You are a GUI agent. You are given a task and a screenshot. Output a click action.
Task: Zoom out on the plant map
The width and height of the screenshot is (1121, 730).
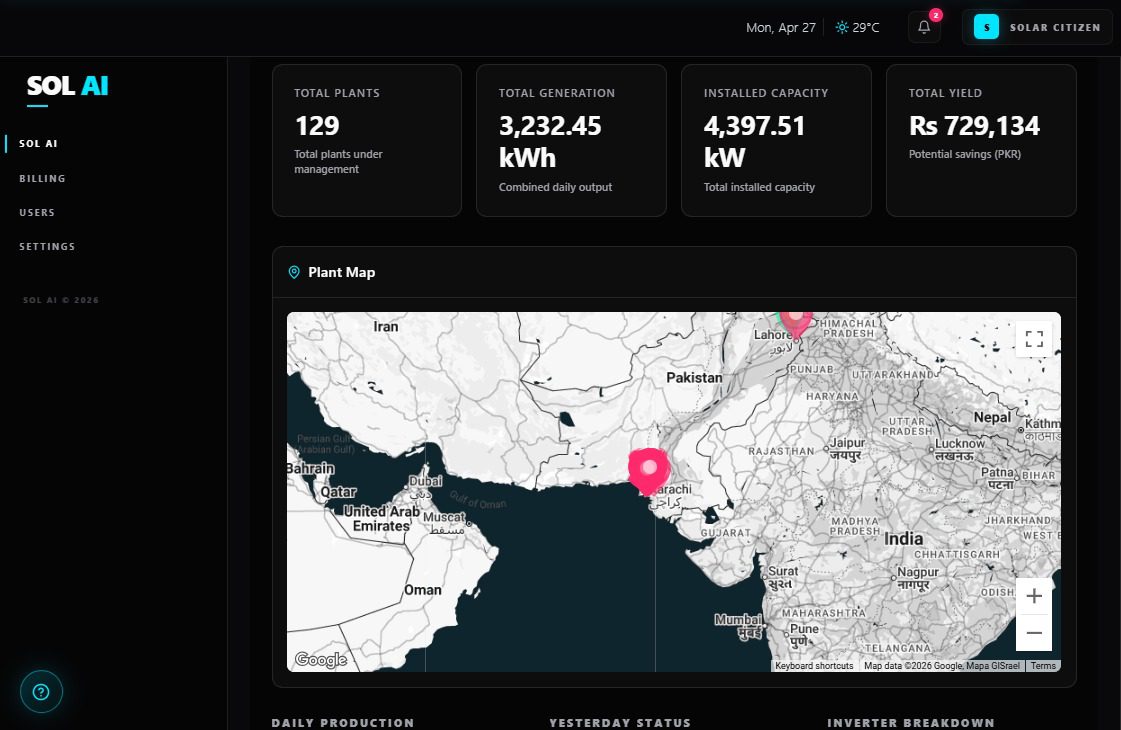tap(1034, 633)
